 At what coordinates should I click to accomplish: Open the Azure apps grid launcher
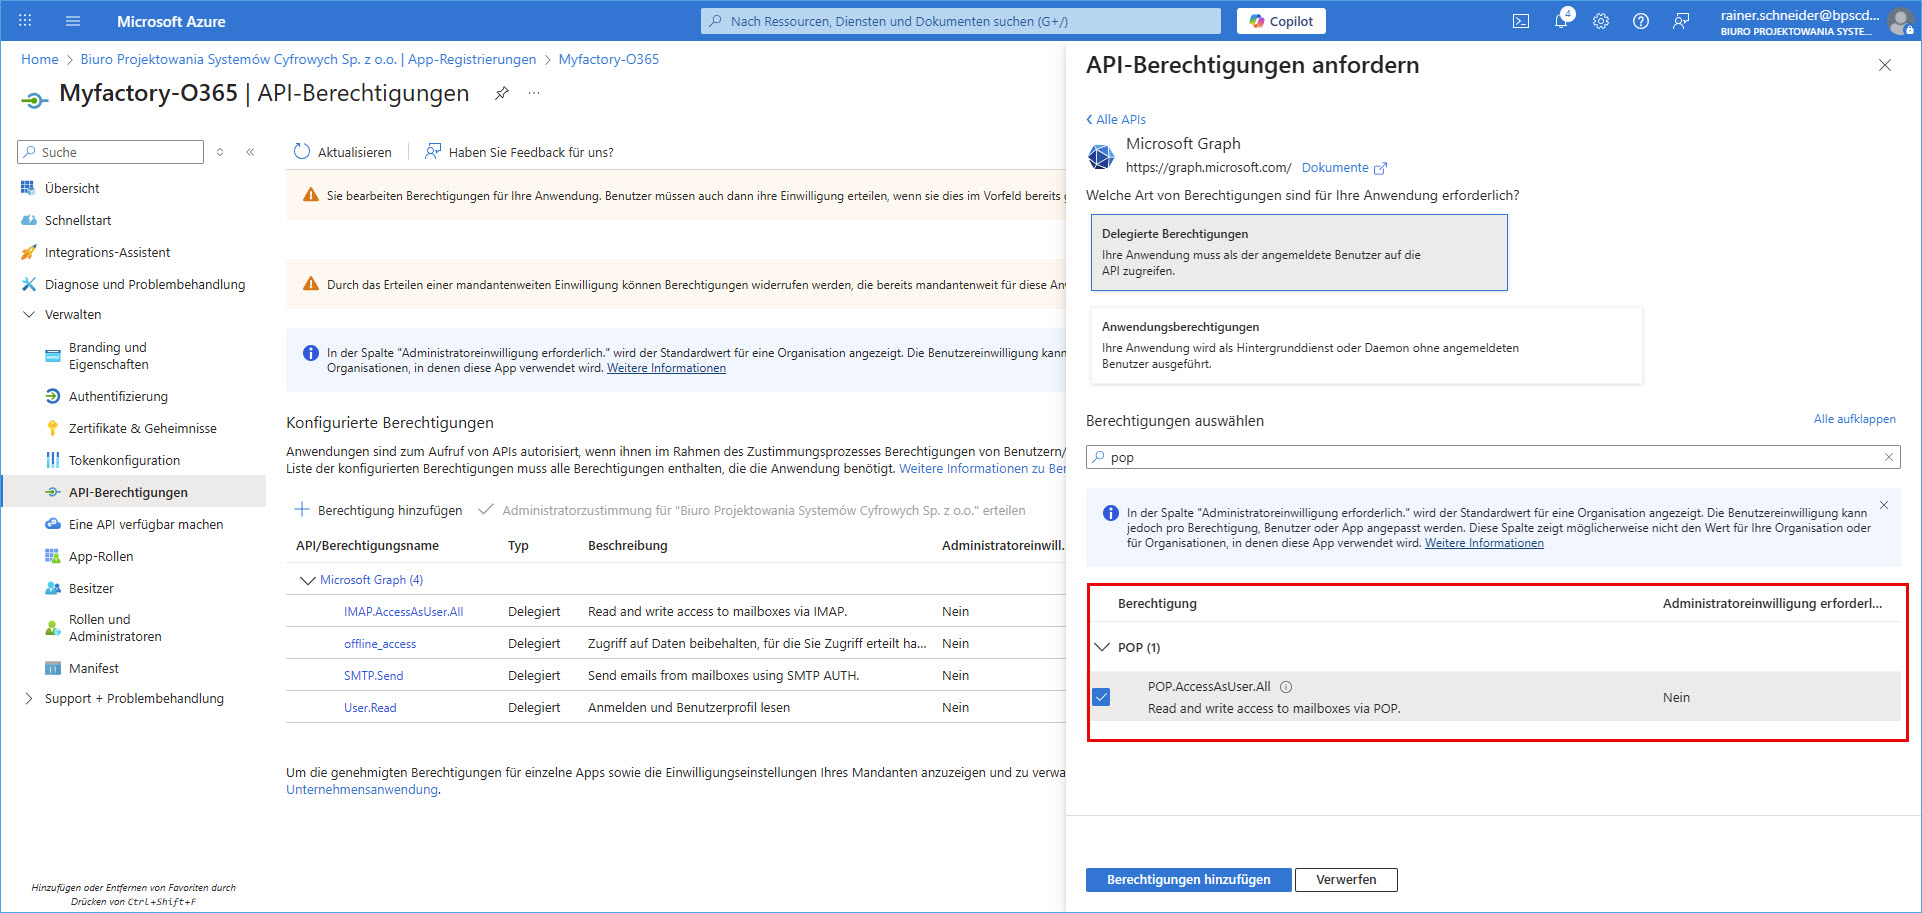[x=25, y=20]
